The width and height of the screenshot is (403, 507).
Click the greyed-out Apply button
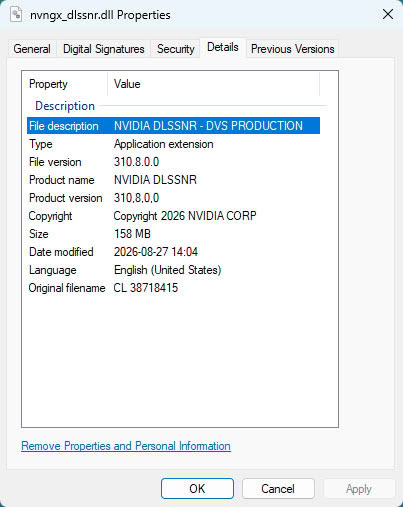pos(359,489)
